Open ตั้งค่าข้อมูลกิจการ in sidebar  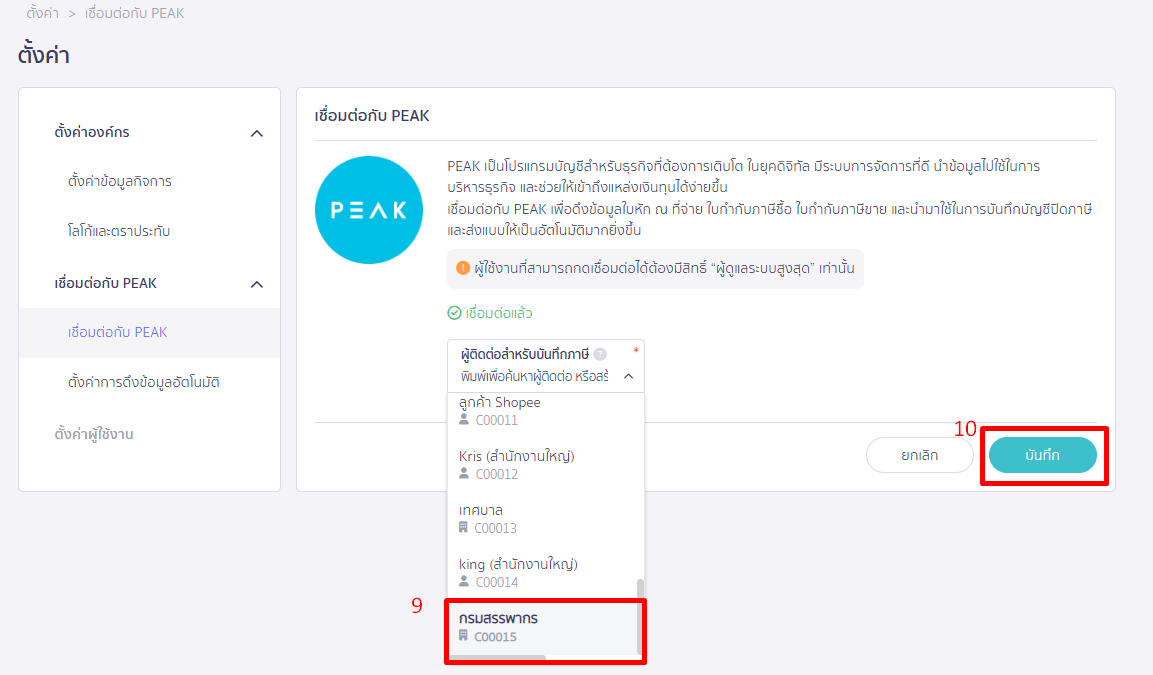[x=120, y=181]
